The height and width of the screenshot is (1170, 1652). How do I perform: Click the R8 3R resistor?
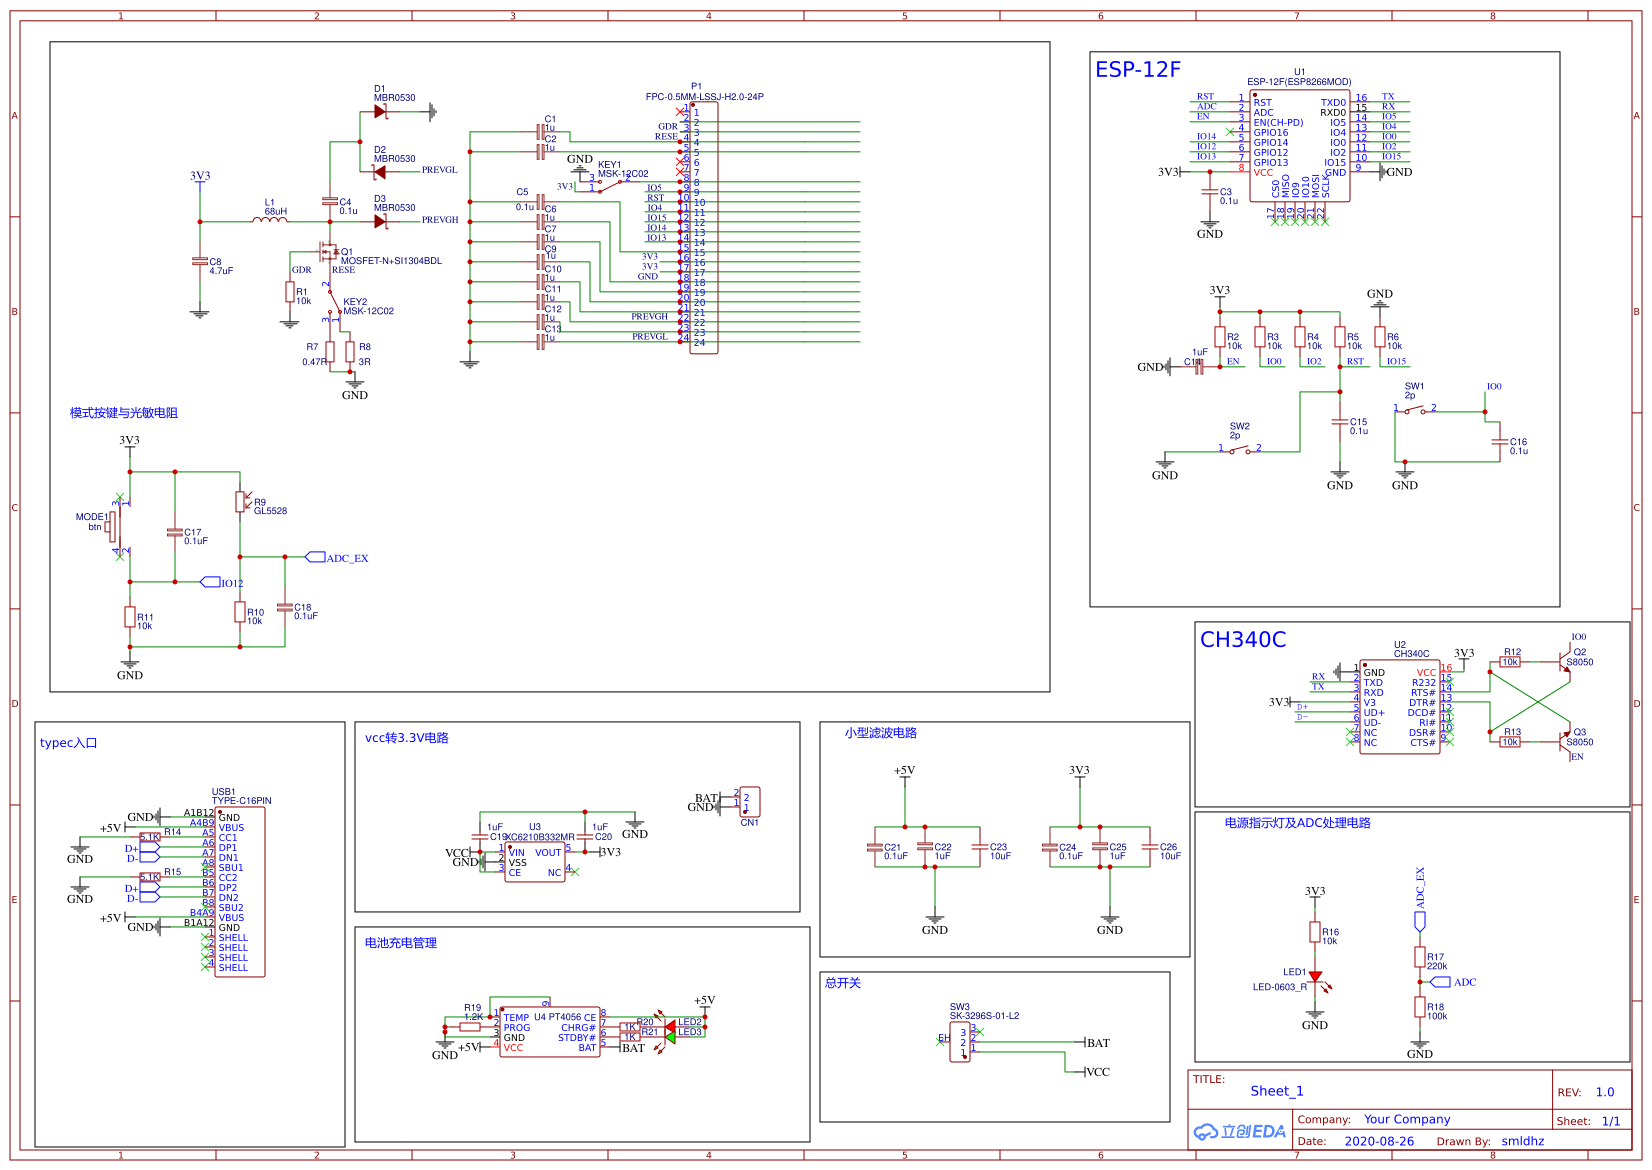(350, 351)
